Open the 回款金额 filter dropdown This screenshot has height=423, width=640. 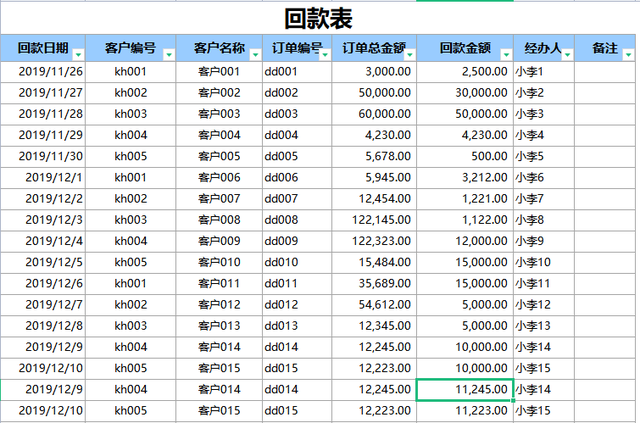coord(507,55)
